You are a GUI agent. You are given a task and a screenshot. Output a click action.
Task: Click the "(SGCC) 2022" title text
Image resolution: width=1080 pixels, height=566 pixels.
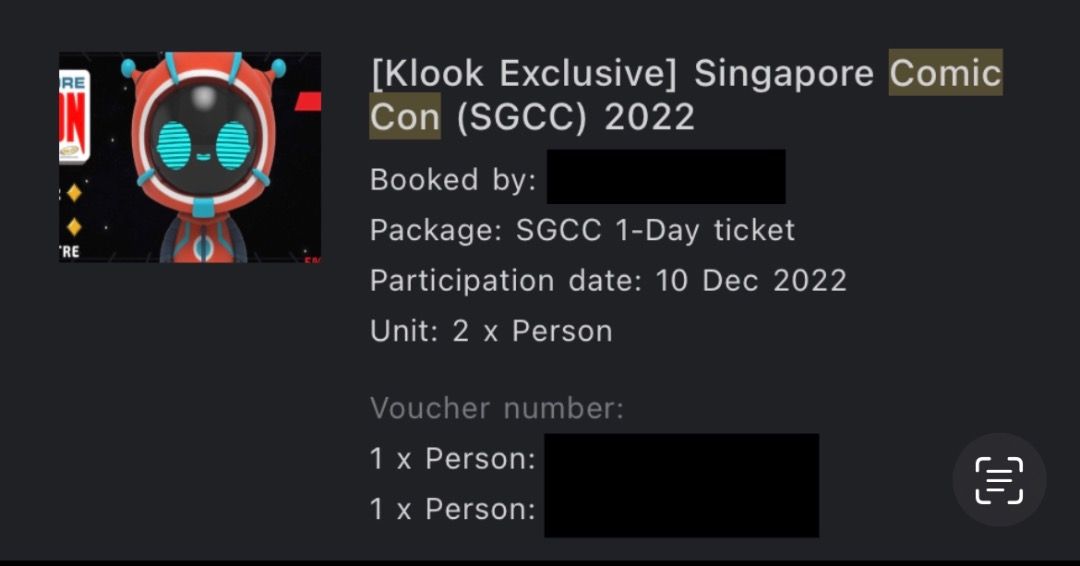pyautogui.click(x=575, y=117)
